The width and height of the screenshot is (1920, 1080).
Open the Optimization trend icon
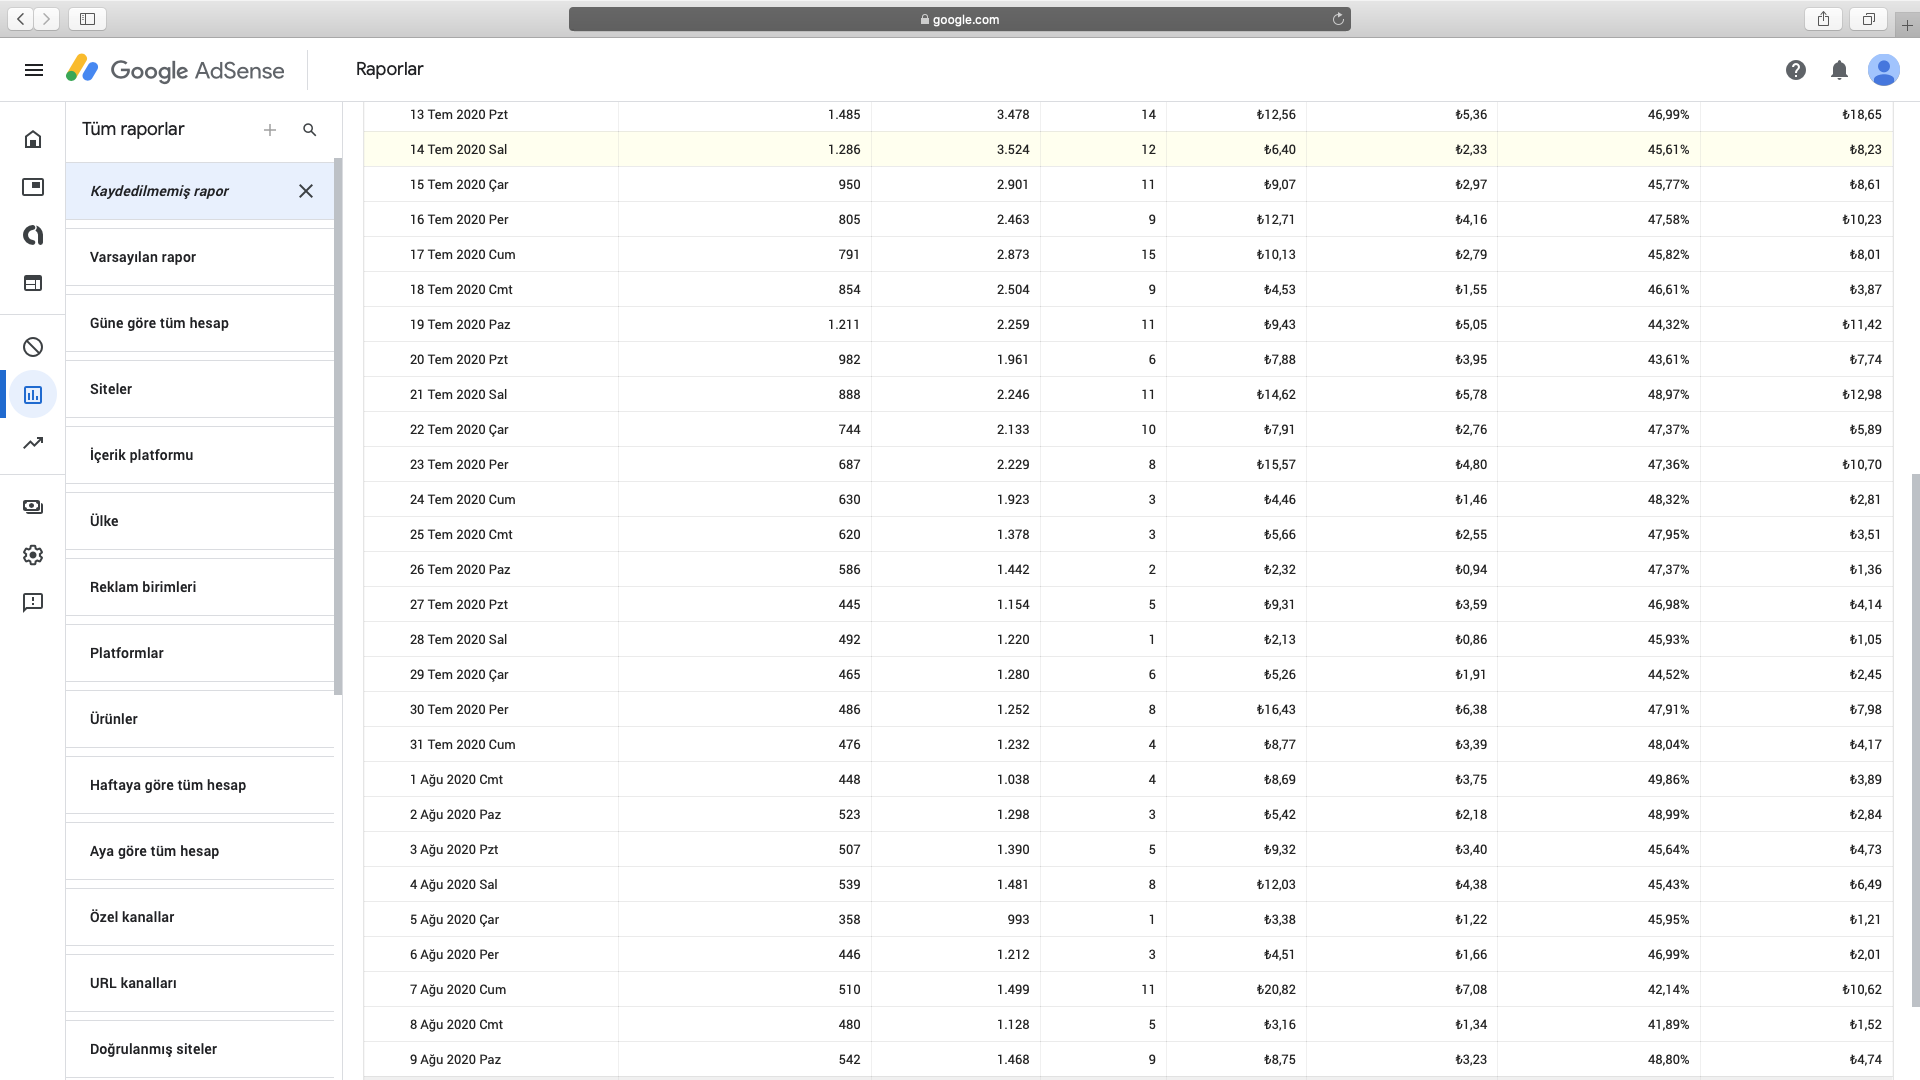(x=33, y=443)
